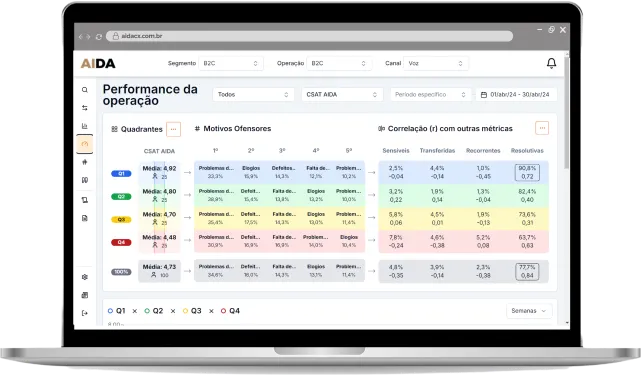Click the browser forward arrow
The image size is (641, 375).
coord(88,36)
